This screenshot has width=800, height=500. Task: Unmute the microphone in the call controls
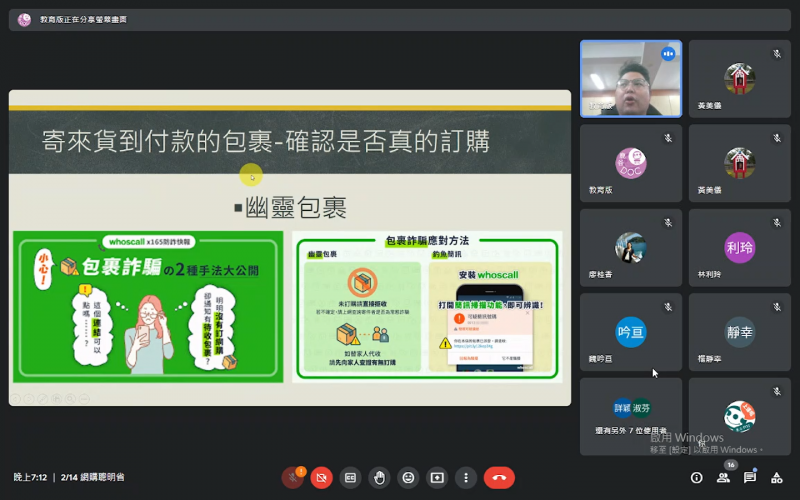[292, 478]
